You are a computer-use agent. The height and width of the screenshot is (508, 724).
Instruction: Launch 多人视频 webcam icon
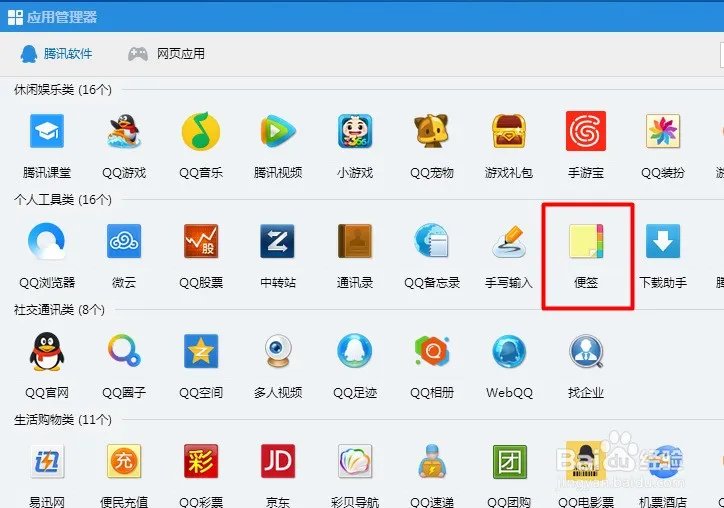(x=278, y=351)
